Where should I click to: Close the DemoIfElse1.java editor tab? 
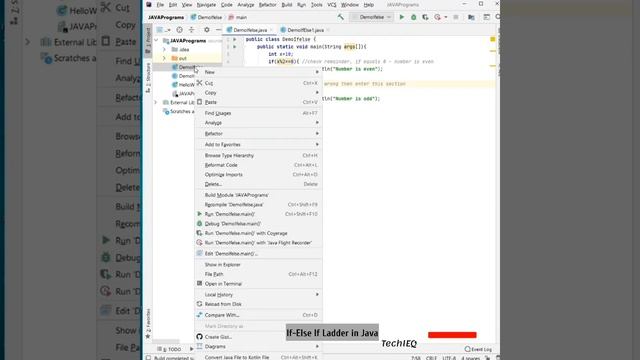coord(328,30)
